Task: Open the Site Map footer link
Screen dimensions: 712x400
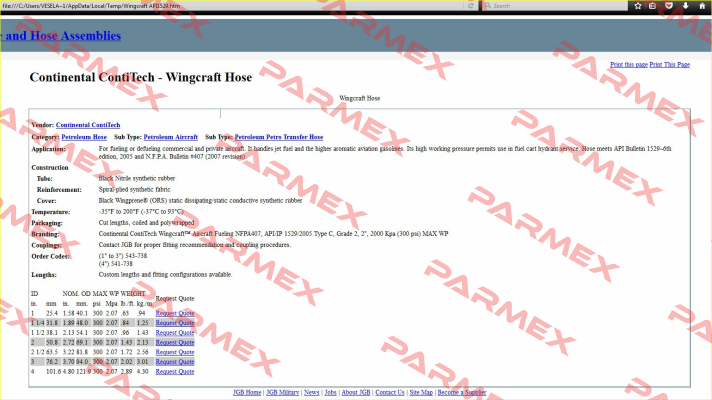Action: pyautogui.click(x=421, y=392)
